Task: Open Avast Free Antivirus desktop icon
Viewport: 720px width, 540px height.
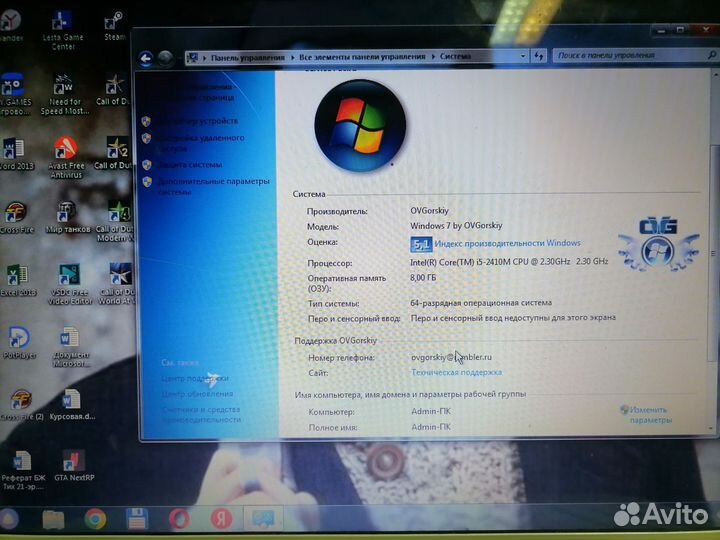Action: pos(65,151)
